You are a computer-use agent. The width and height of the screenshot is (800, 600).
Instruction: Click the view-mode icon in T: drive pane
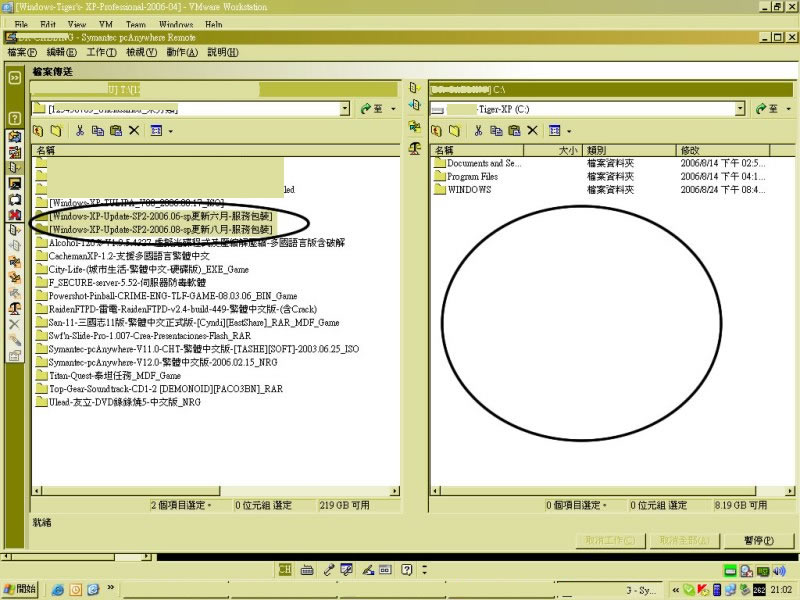point(157,131)
